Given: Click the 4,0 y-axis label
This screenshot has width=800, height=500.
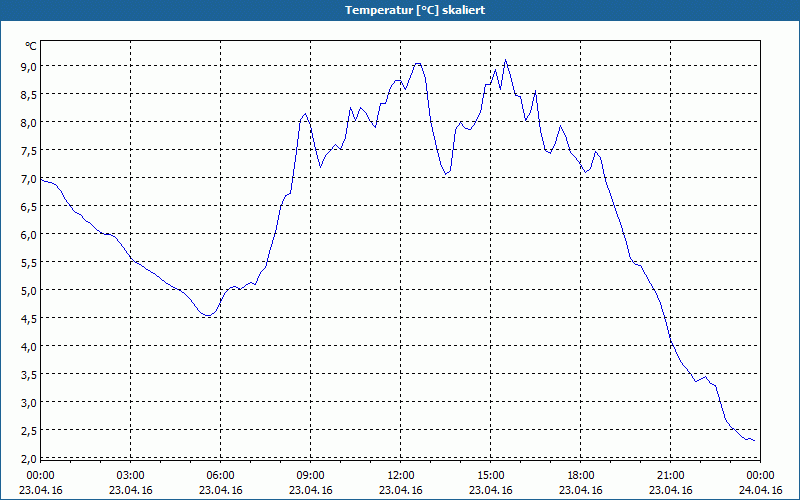Looking at the screenshot, I should tap(29, 347).
